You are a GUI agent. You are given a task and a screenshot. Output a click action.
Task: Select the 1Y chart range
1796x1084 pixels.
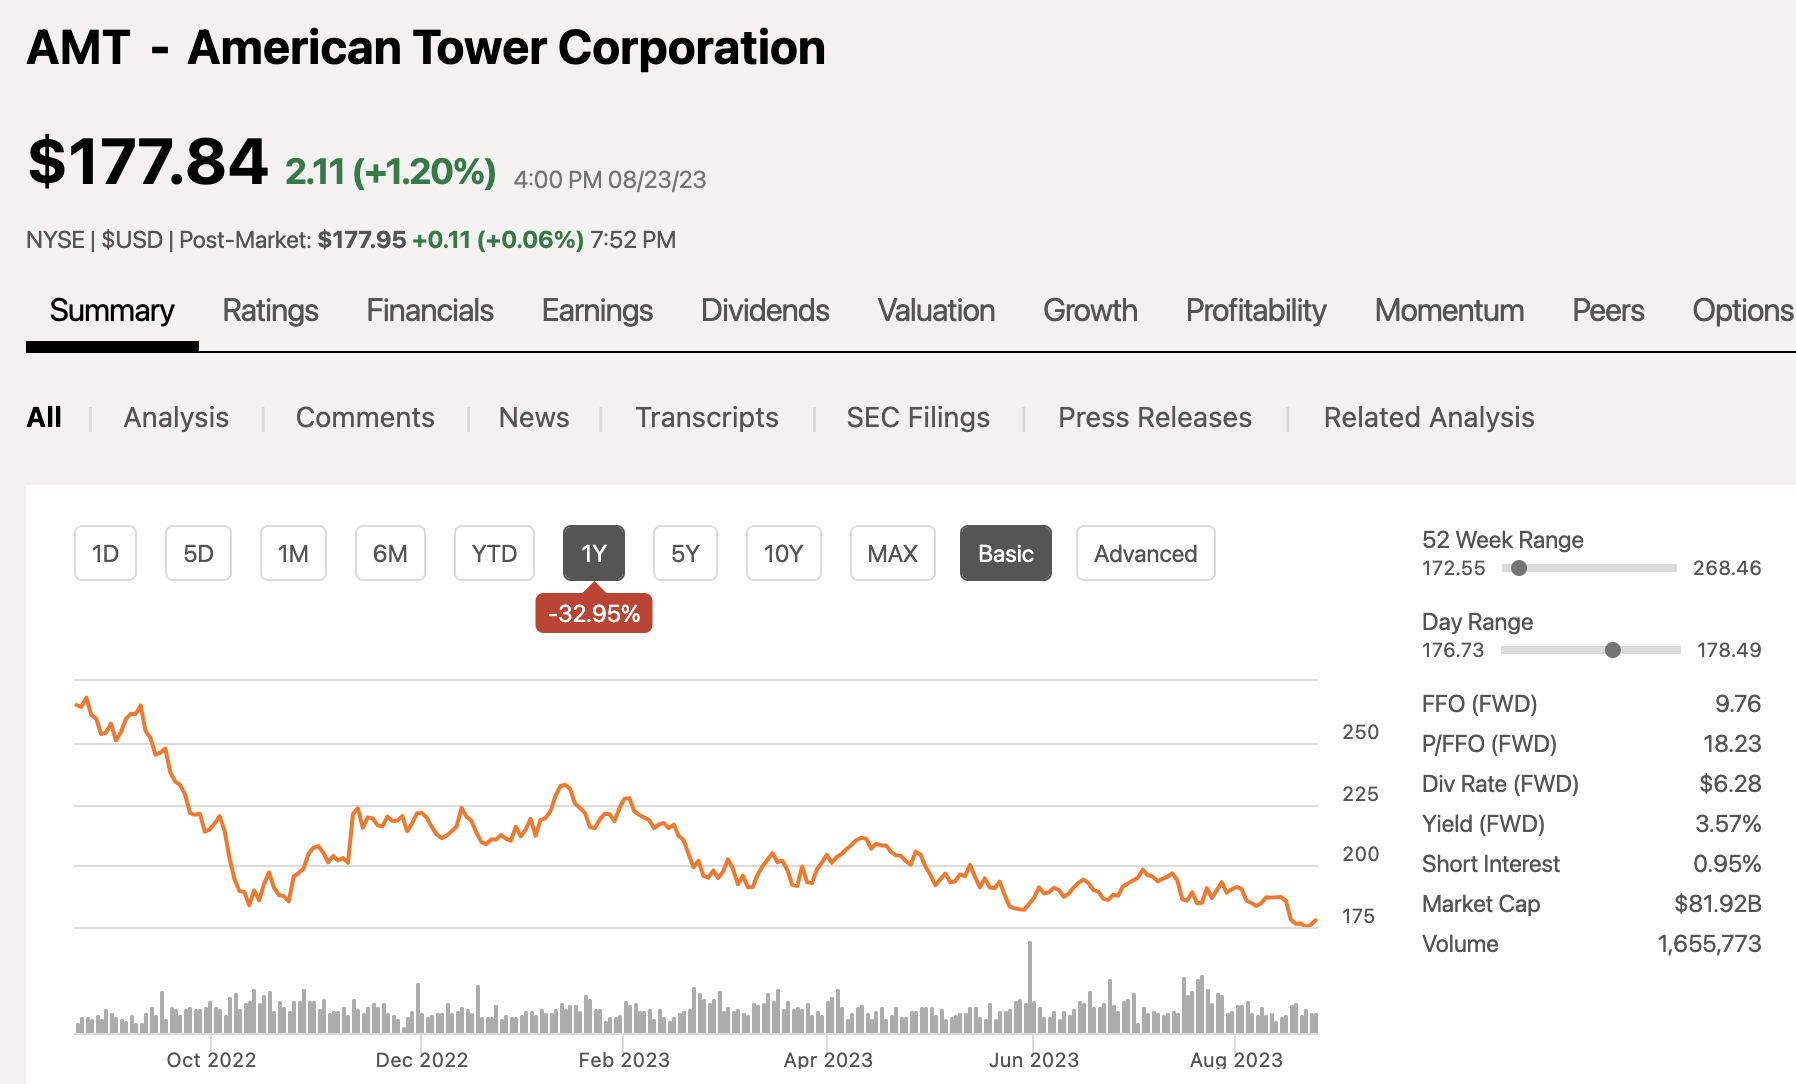tap(594, 553)
